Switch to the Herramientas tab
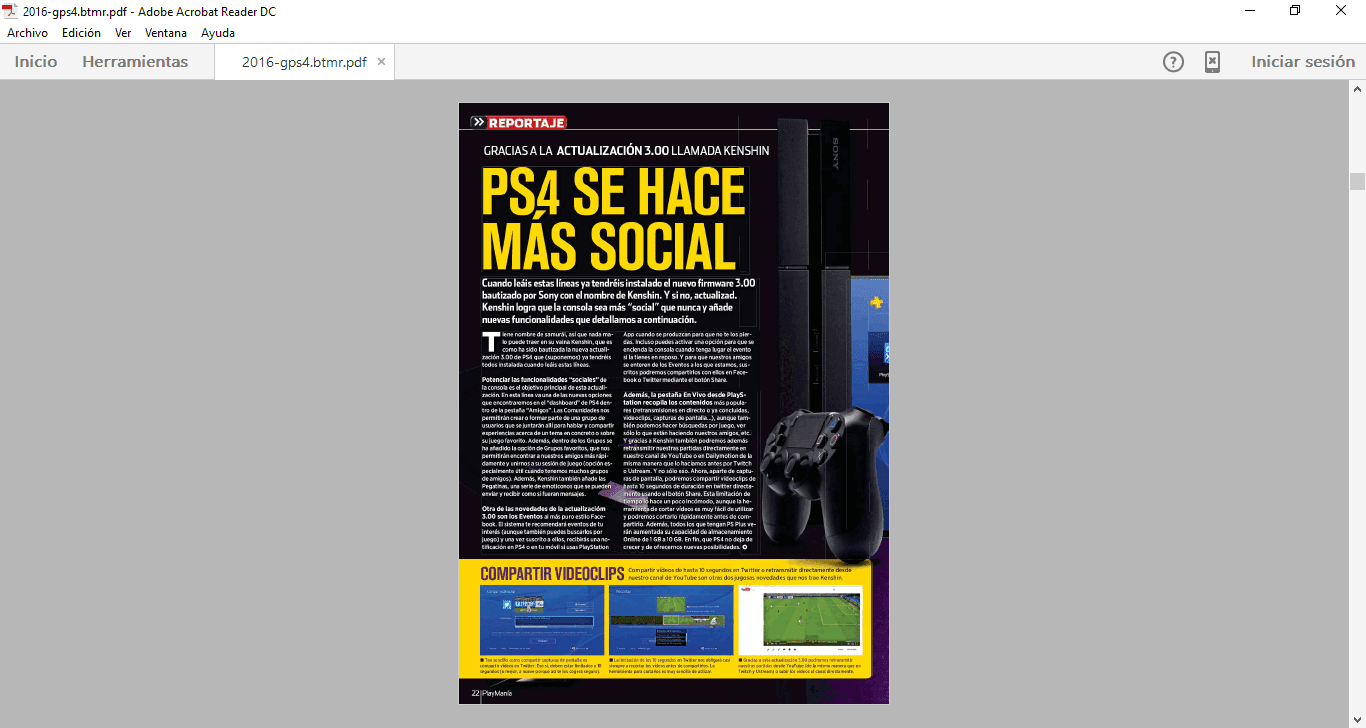The height and width of the screenshot is (728, 1366). point(135,62)
